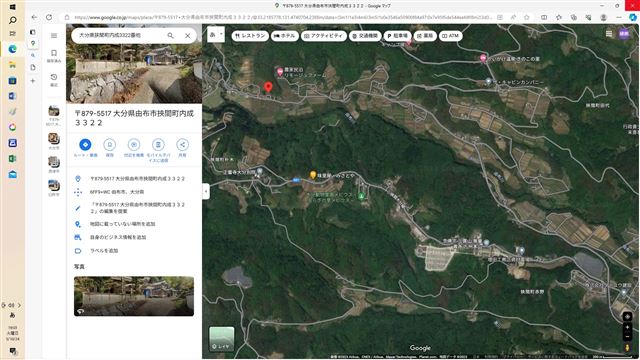640x360 pixels.
Task: Click add your business info row
Action: tap(134, 237)
